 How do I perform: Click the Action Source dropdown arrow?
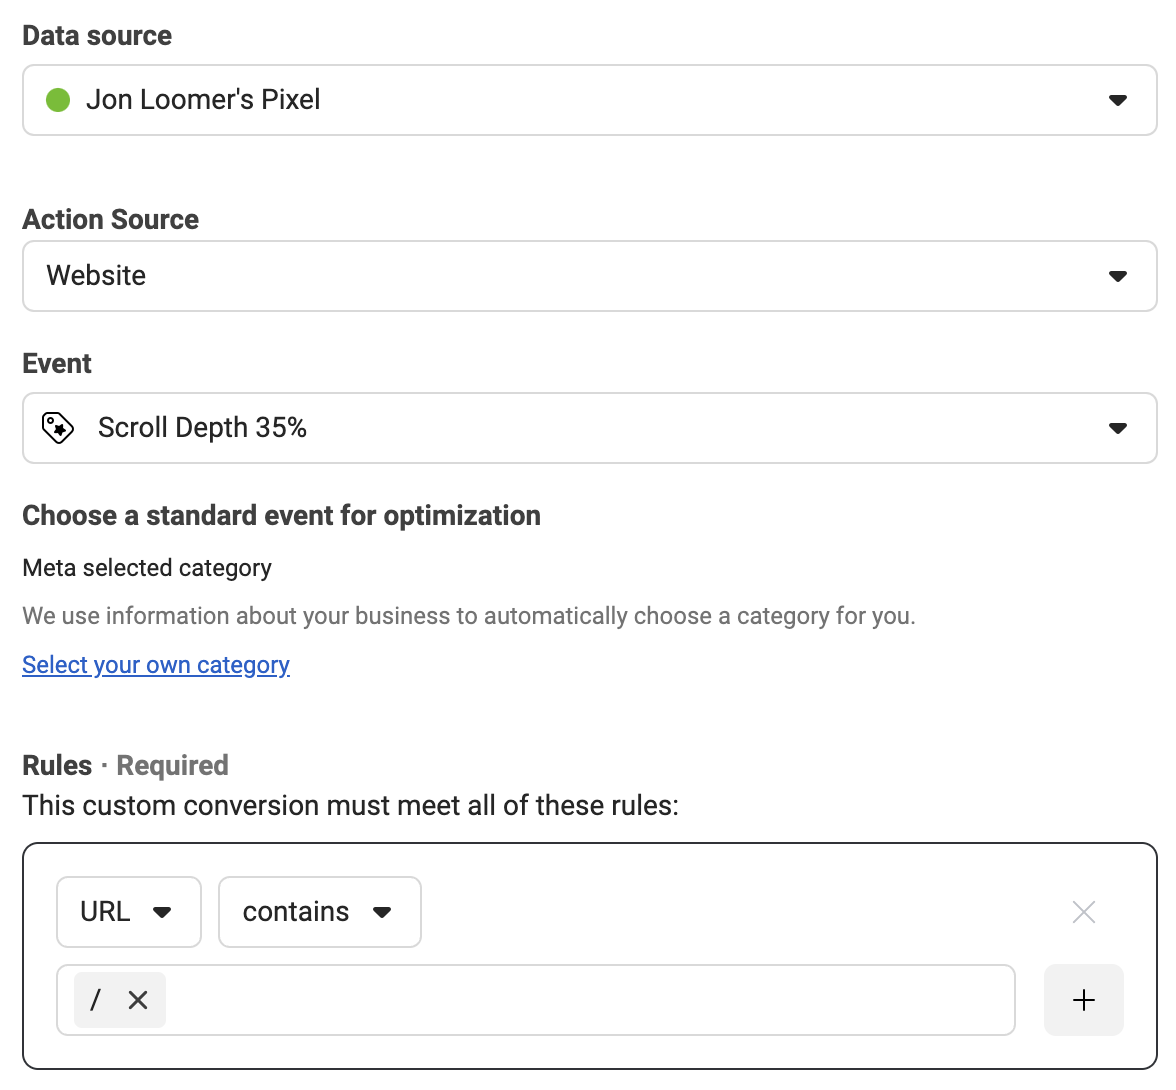tap(1118, 277)
